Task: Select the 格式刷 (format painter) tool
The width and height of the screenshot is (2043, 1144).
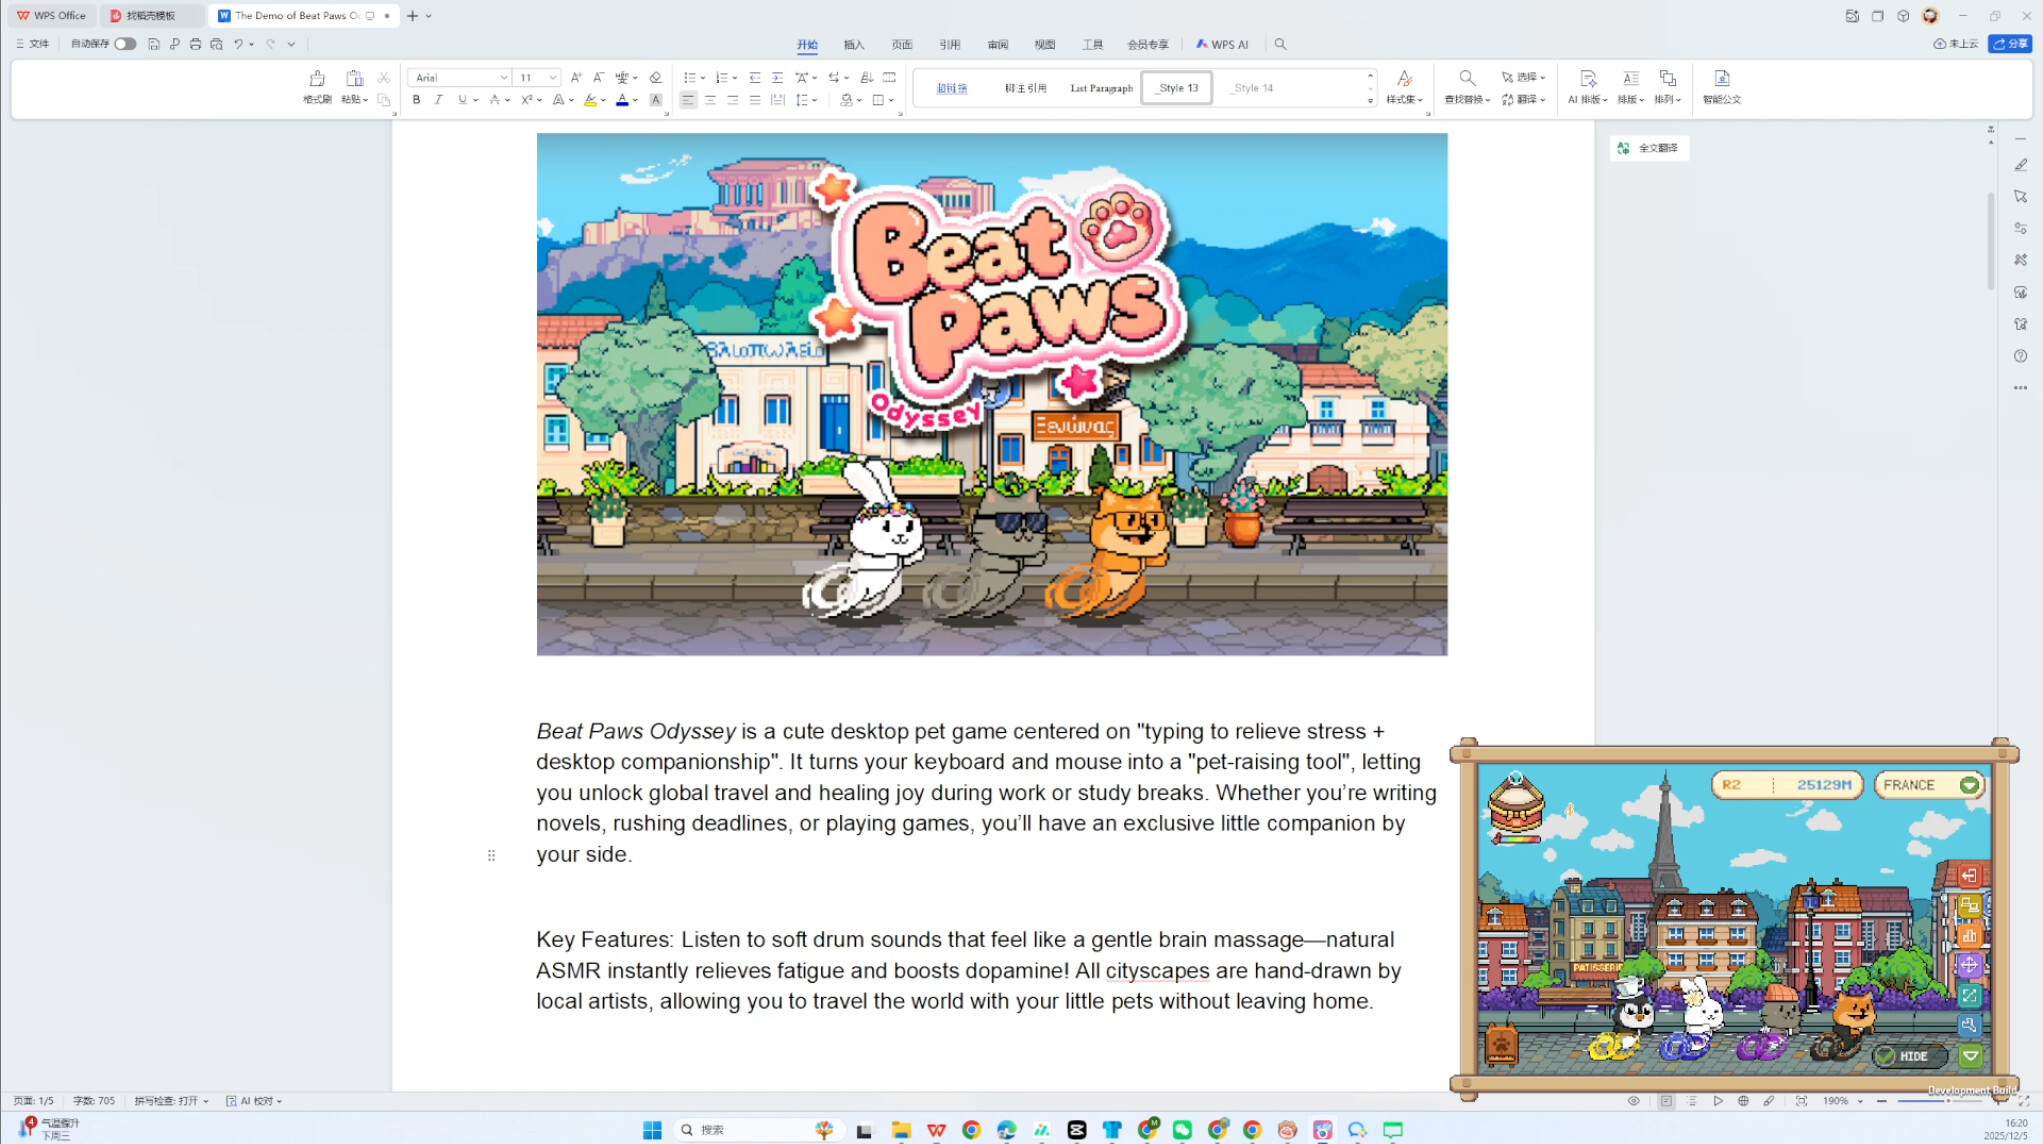Action: point(316,87)
